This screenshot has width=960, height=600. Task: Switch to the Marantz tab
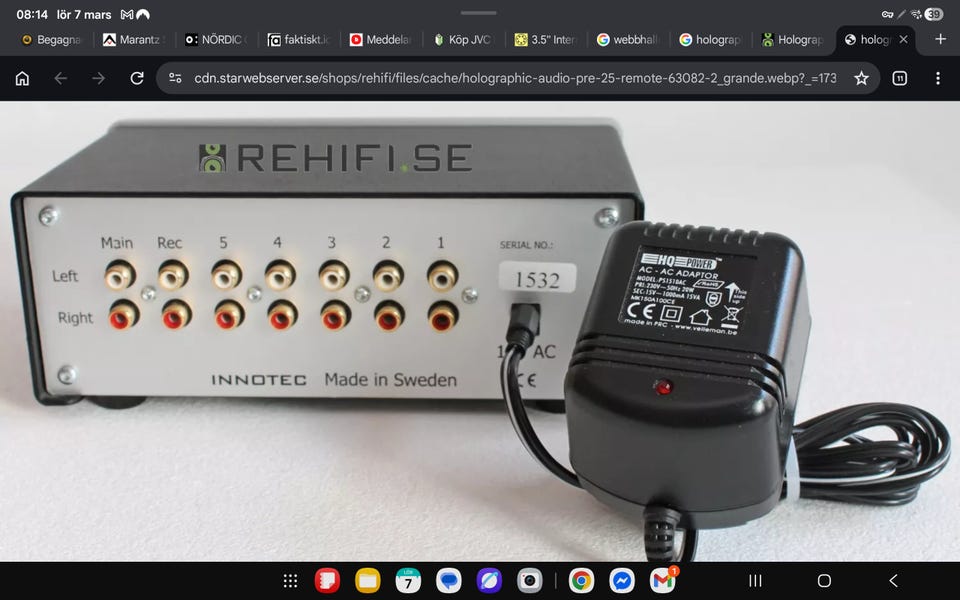point(134,40)
